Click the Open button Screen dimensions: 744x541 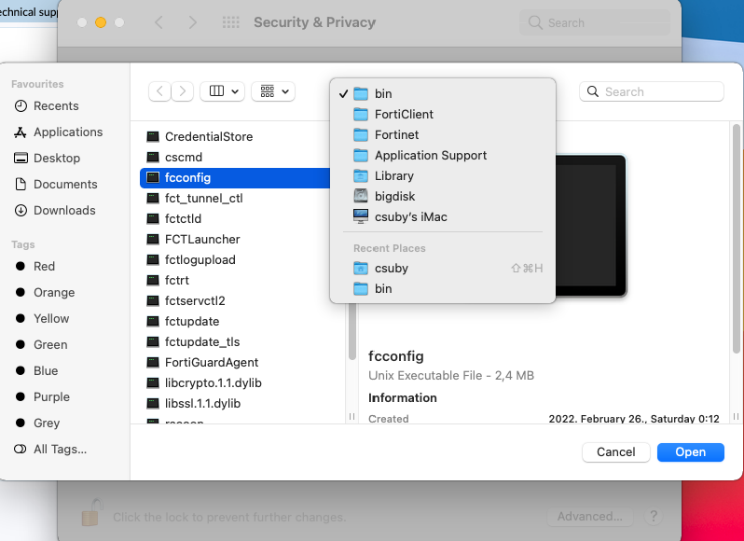[x=690, y=452]
